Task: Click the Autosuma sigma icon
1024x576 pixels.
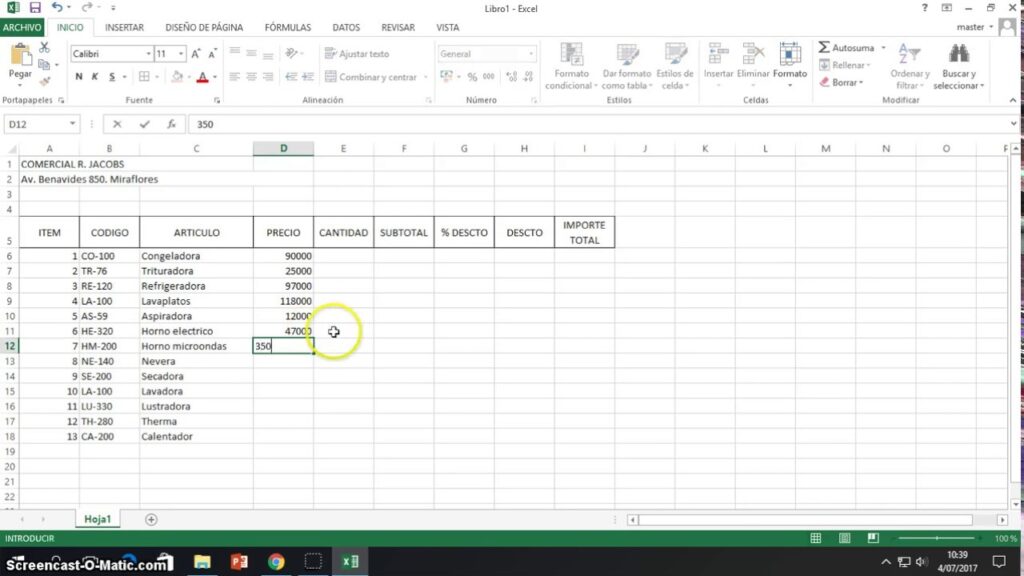Action: 825,48
